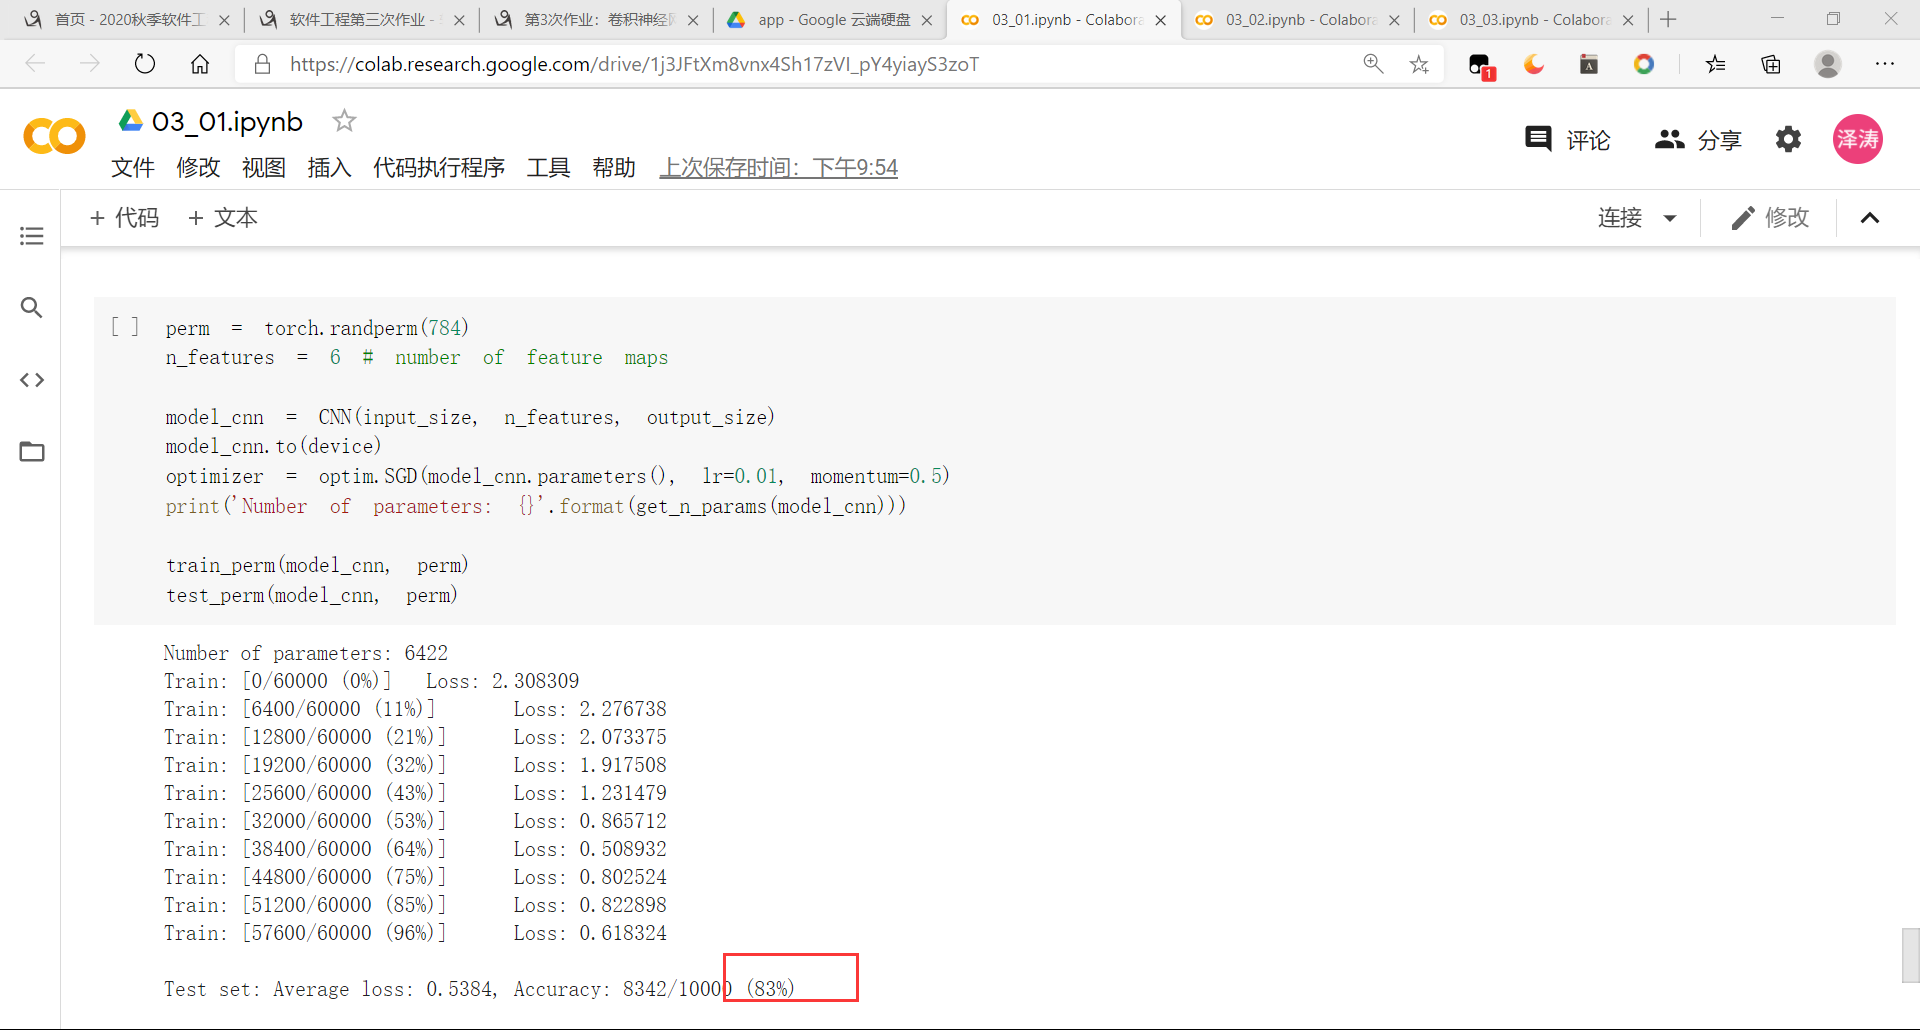Open the code snippets sidebar icon
This screenshot has width=1920, height=1030.
(x=32, y=380)
